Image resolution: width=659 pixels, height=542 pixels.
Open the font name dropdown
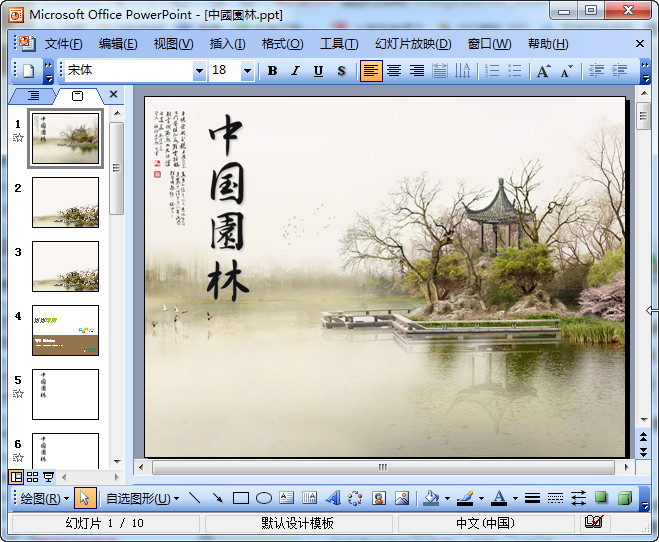tap(199, 71)
